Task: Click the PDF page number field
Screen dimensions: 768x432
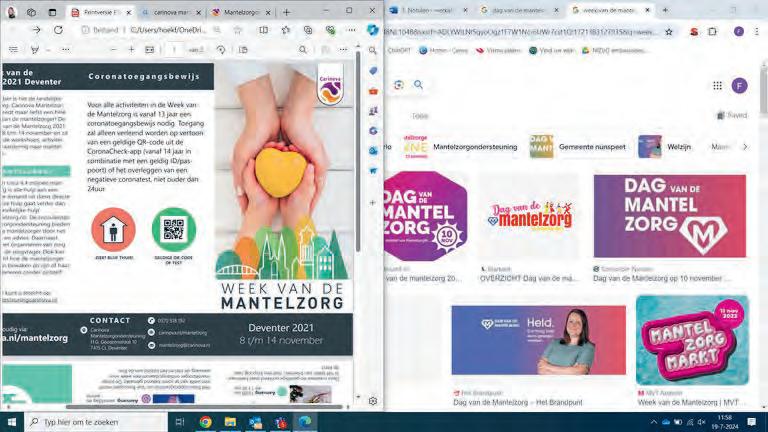Action: pos(174,50)
